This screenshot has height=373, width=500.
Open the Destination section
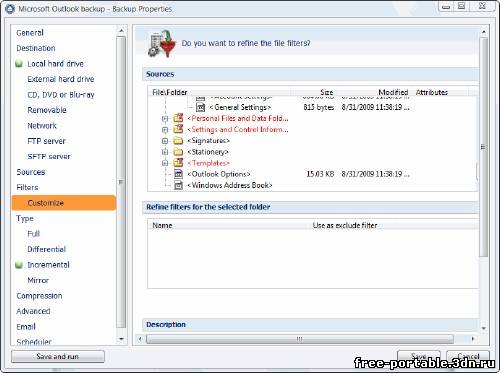pos(36,48)
